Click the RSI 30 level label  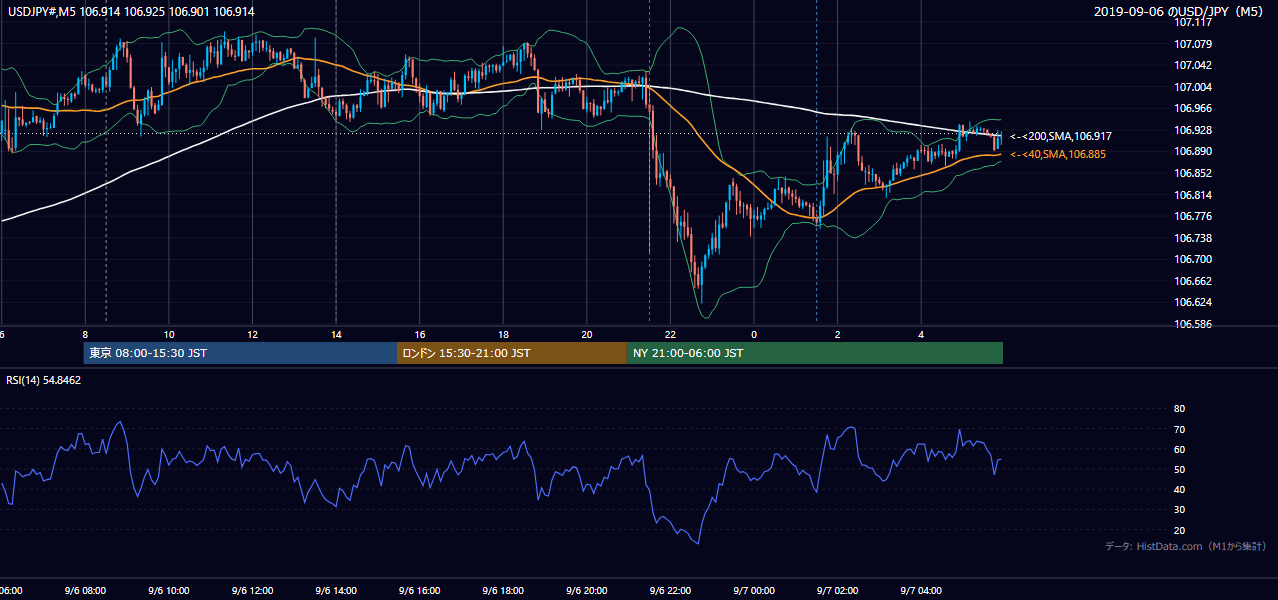pos(1180,510)
